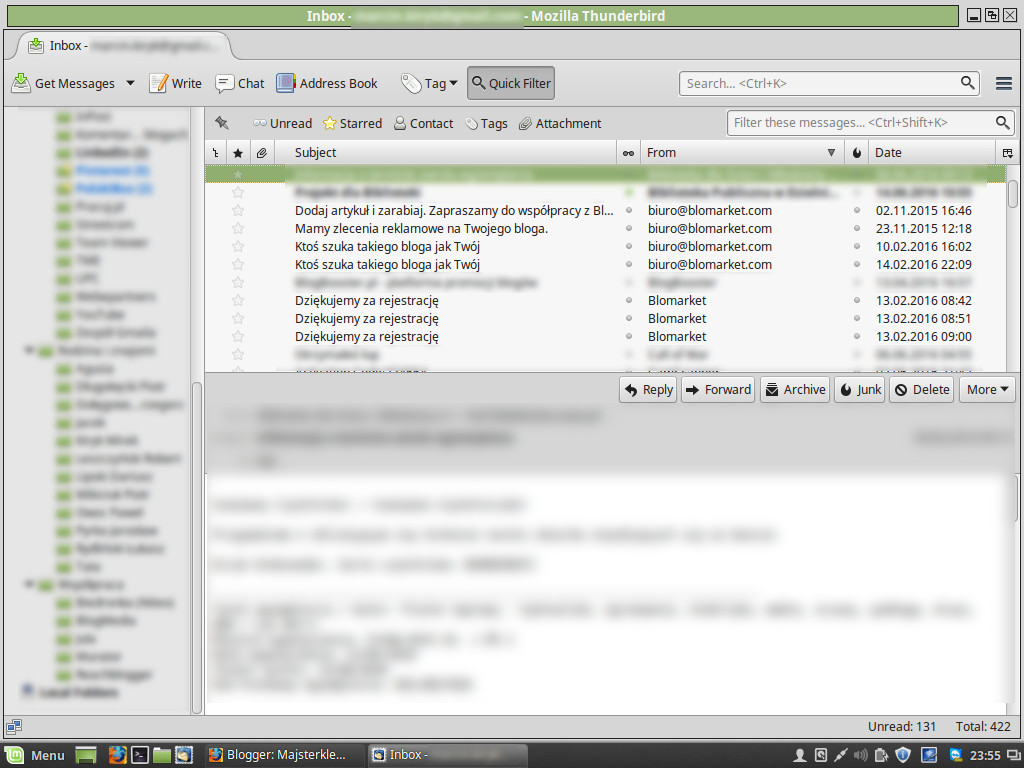Screen dimensions: 1024x768
Task: Filter messages with Attachment
Action: [560, 123]
